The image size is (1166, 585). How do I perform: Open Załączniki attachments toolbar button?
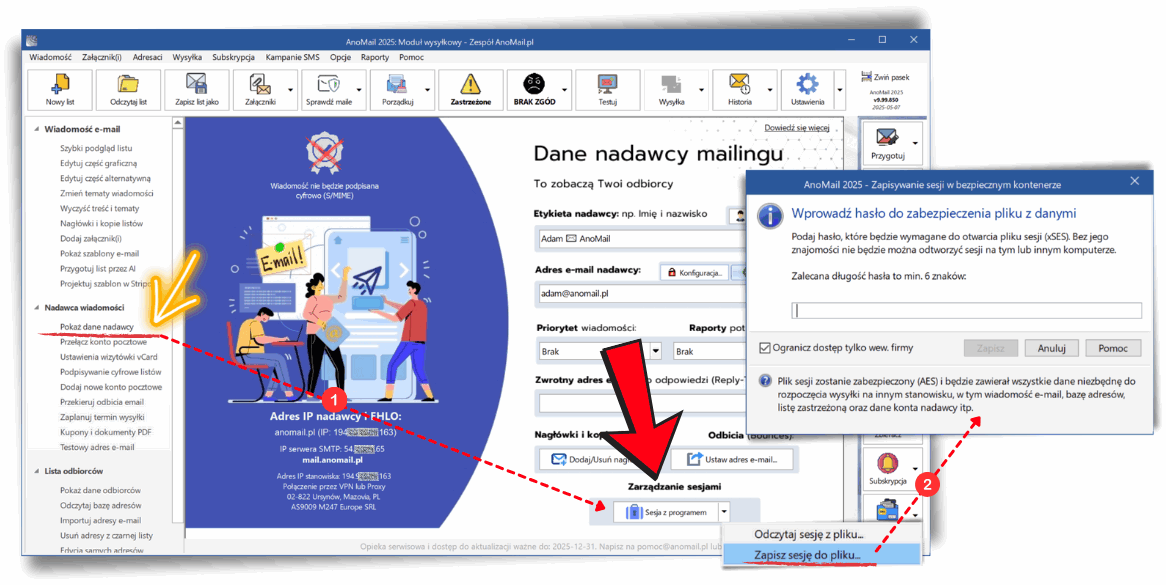260,90
